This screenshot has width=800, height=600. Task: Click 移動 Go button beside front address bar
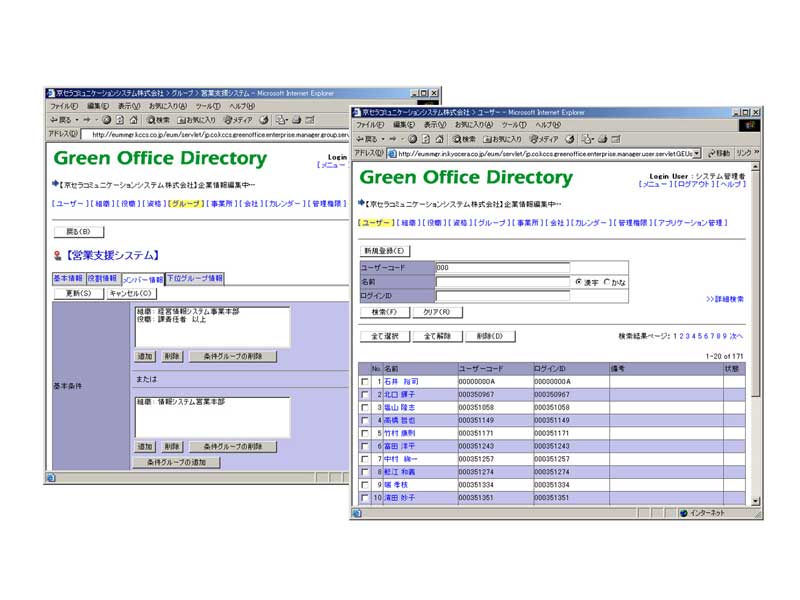(x=718, y=153)
